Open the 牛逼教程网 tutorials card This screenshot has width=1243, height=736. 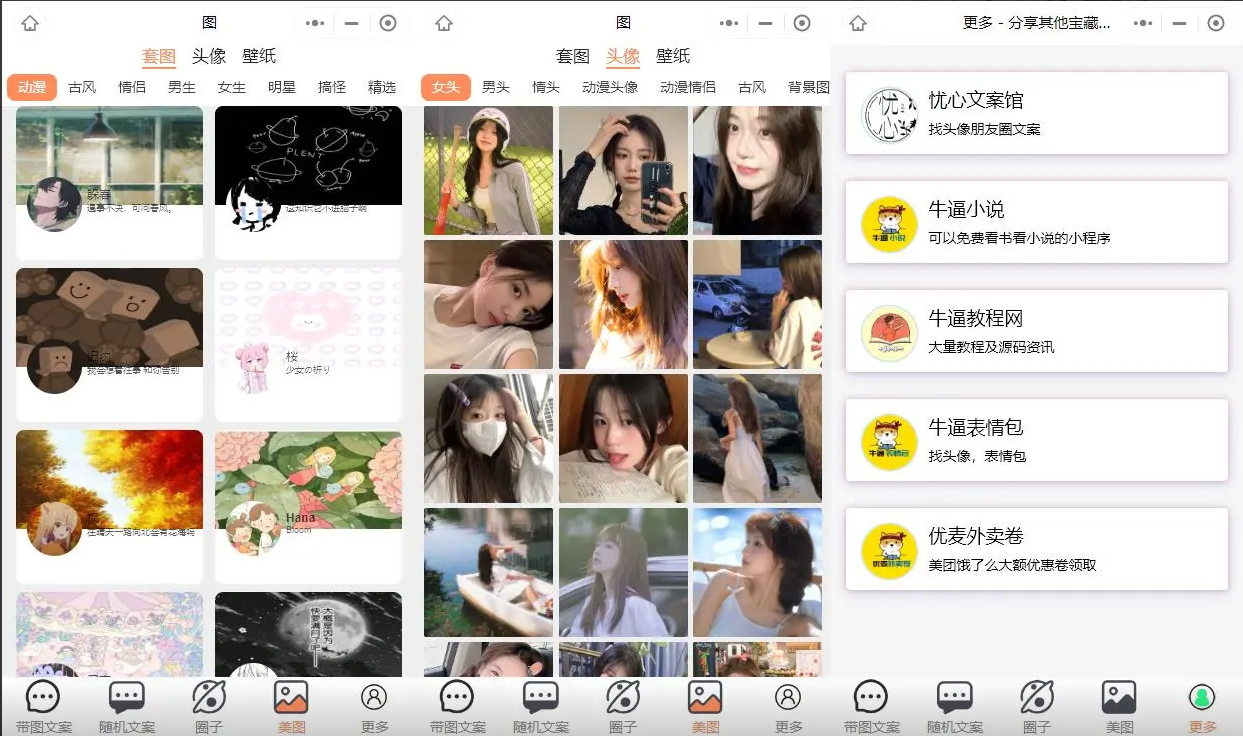[1036, 331]
